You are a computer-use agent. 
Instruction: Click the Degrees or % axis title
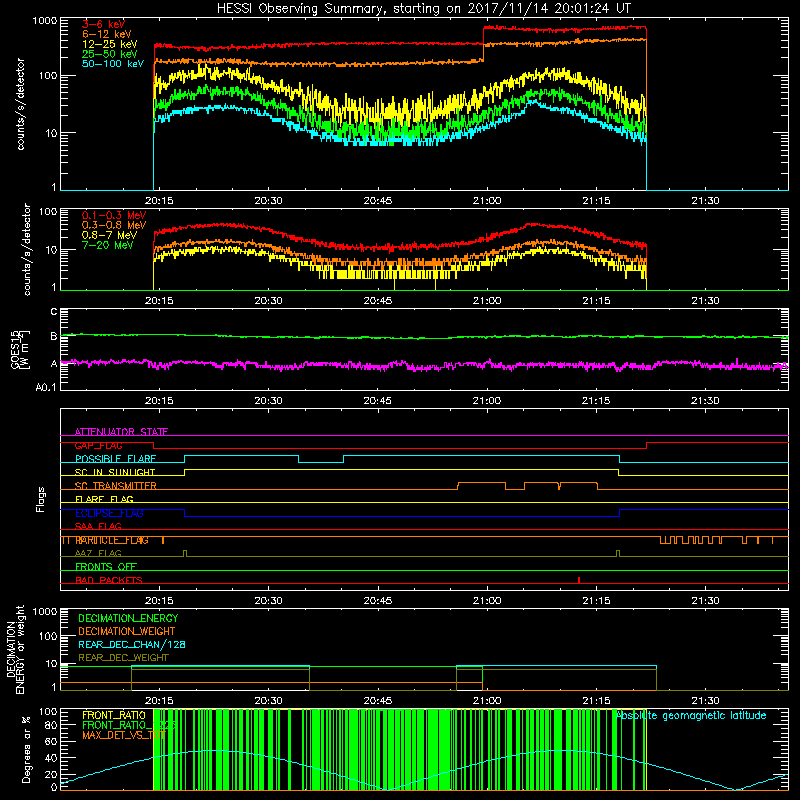(27, 749)
